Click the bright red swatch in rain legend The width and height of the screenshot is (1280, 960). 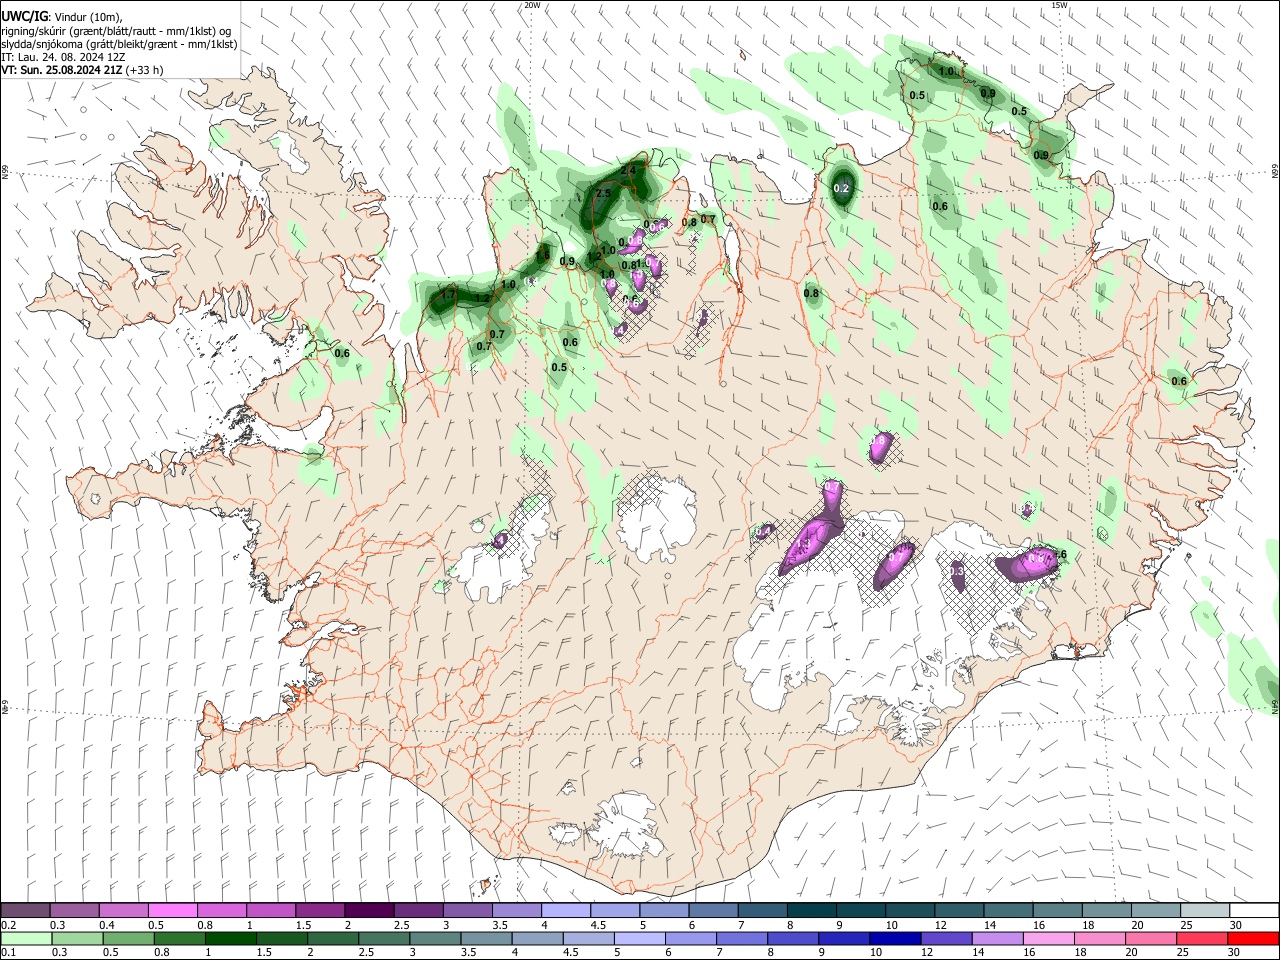point(1252,938)
